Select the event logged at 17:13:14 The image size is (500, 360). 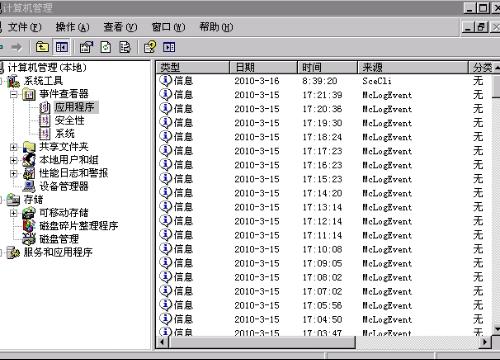323,207
